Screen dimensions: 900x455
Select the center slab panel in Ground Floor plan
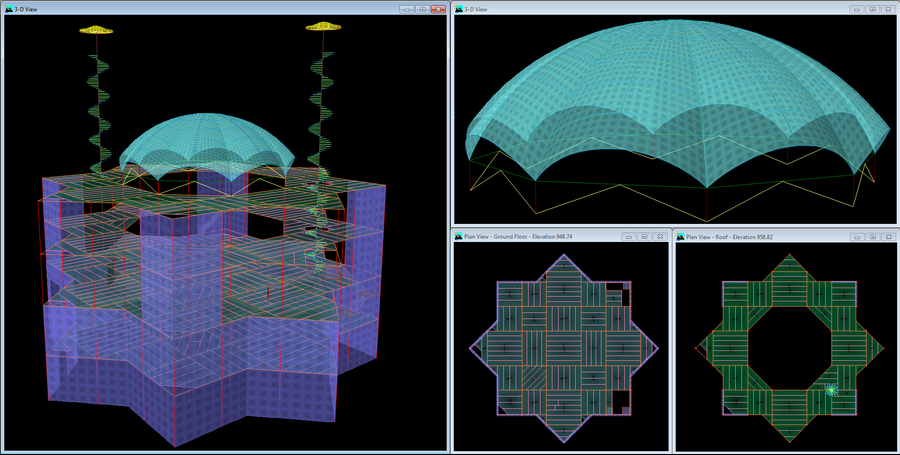pos(563,347)
